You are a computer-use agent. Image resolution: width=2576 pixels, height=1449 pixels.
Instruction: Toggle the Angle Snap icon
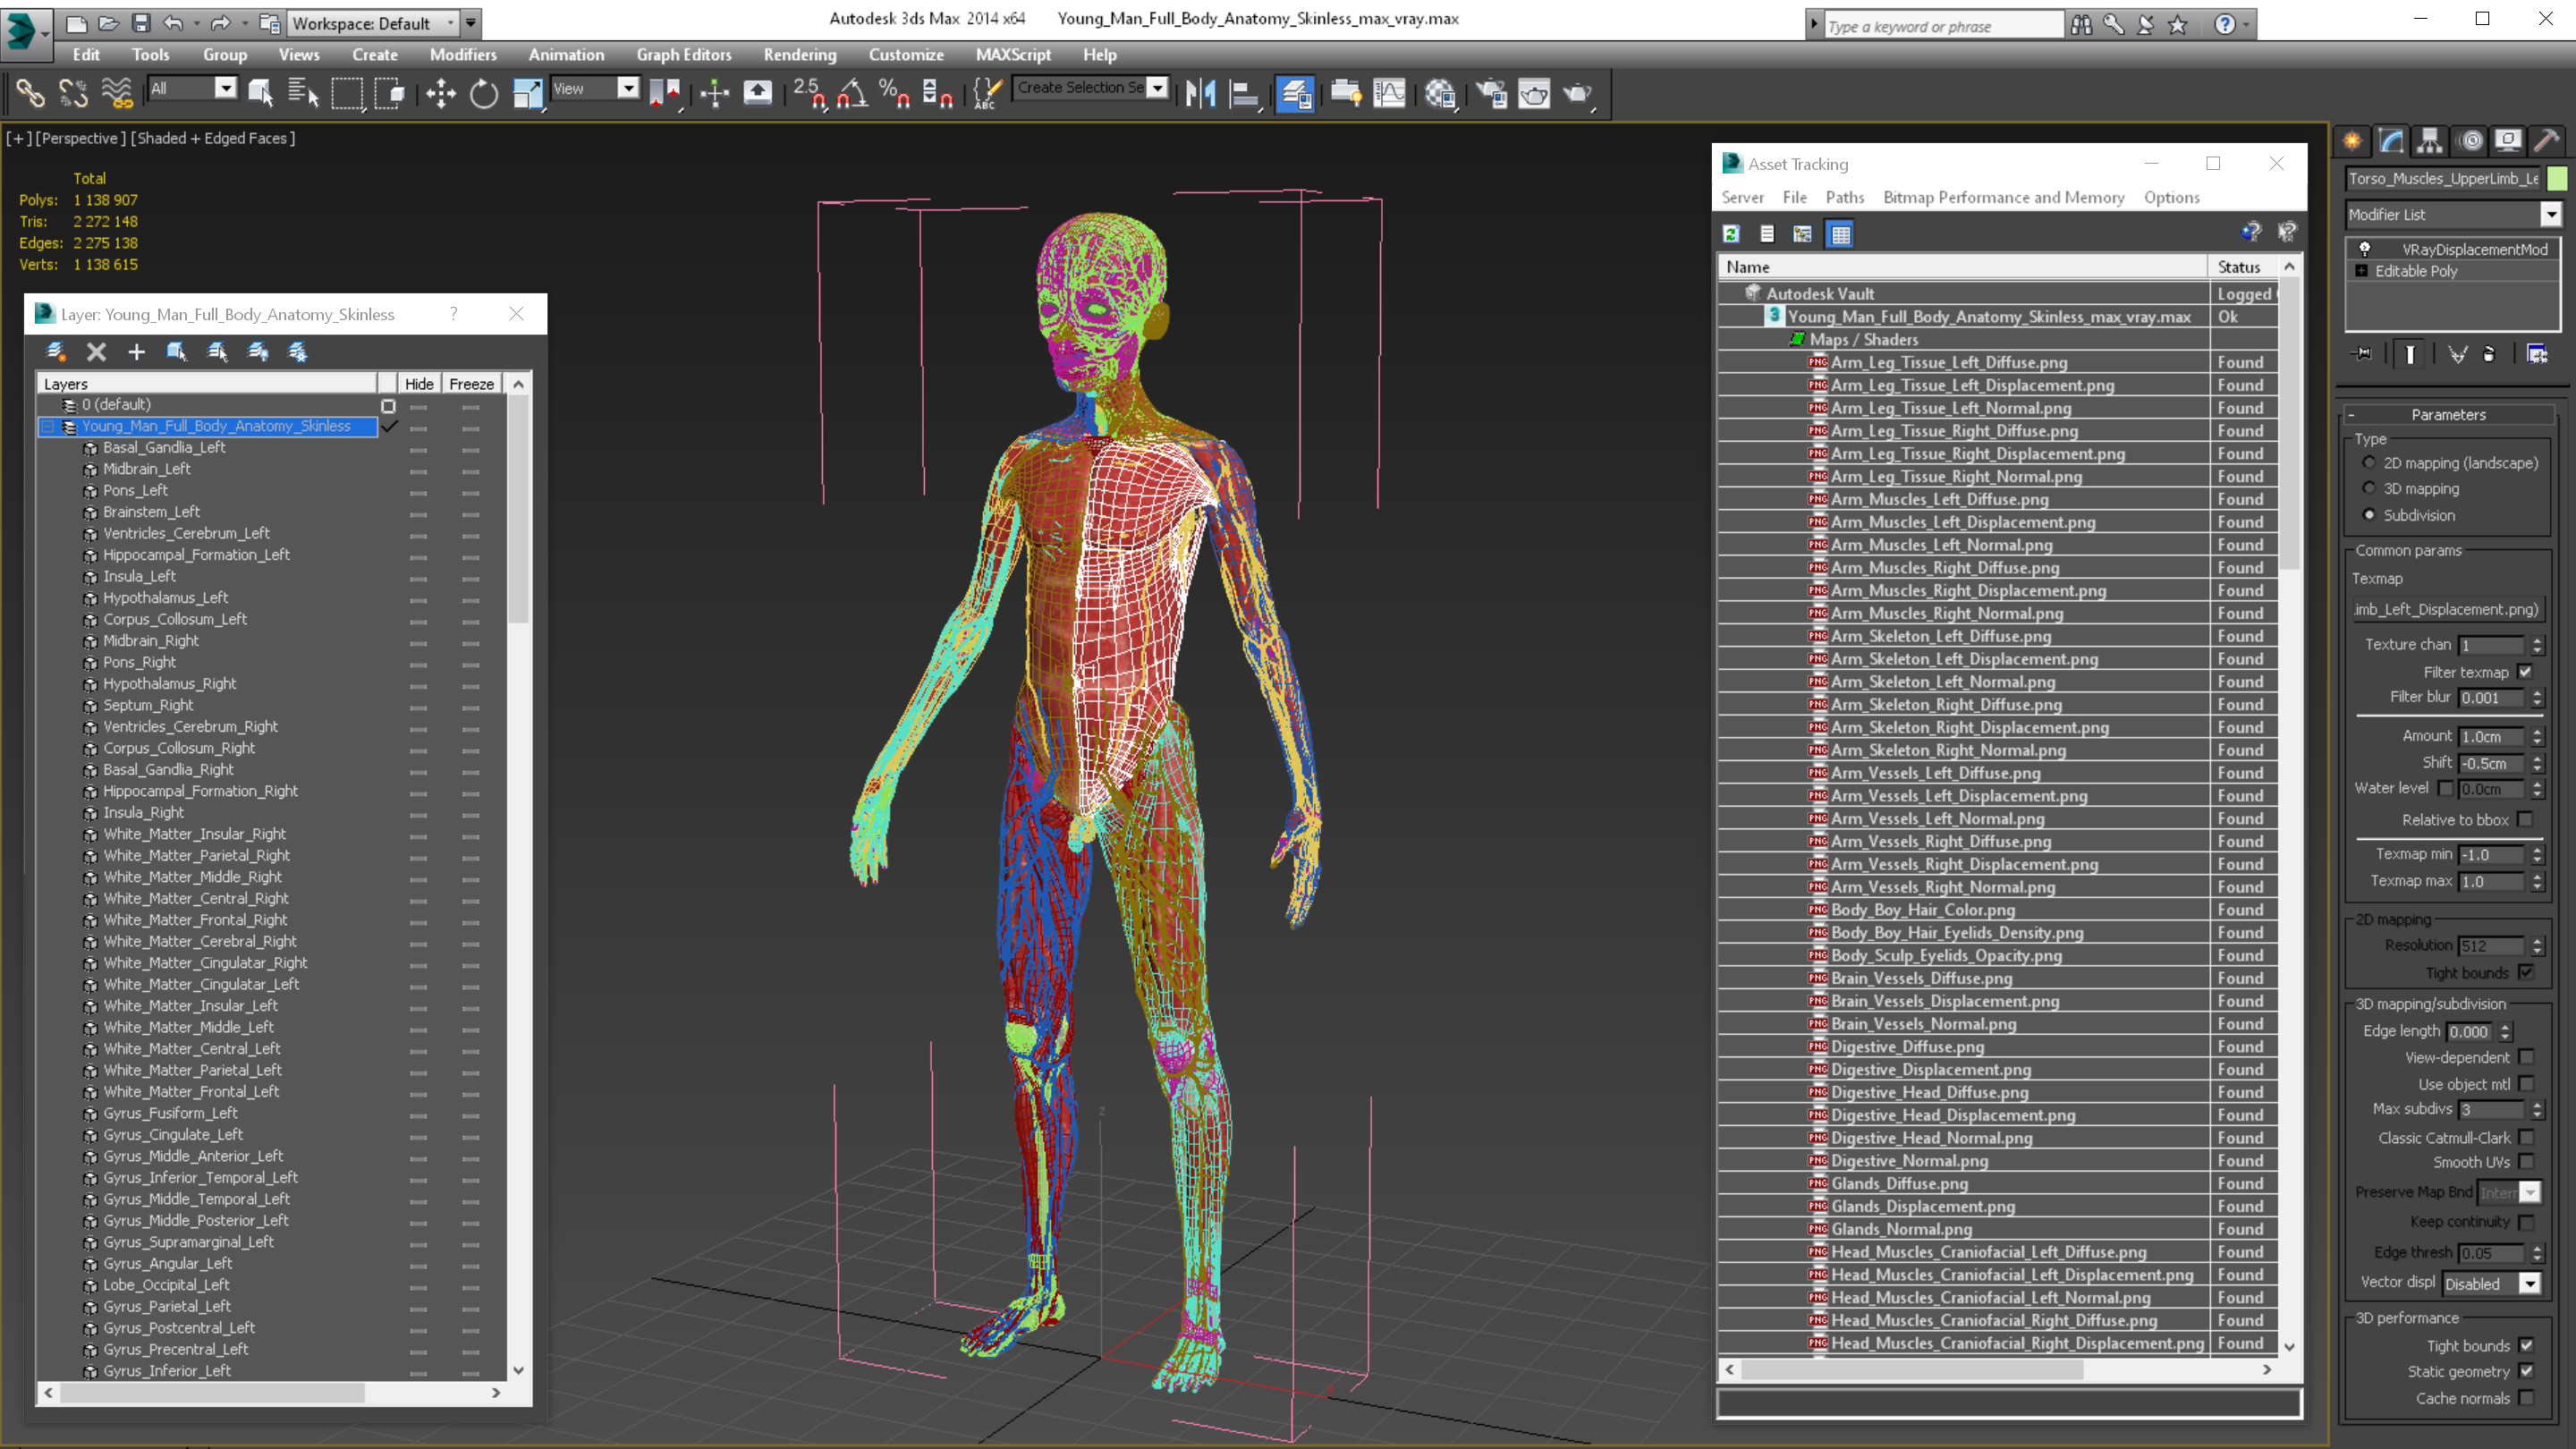(x=851, y=93)
